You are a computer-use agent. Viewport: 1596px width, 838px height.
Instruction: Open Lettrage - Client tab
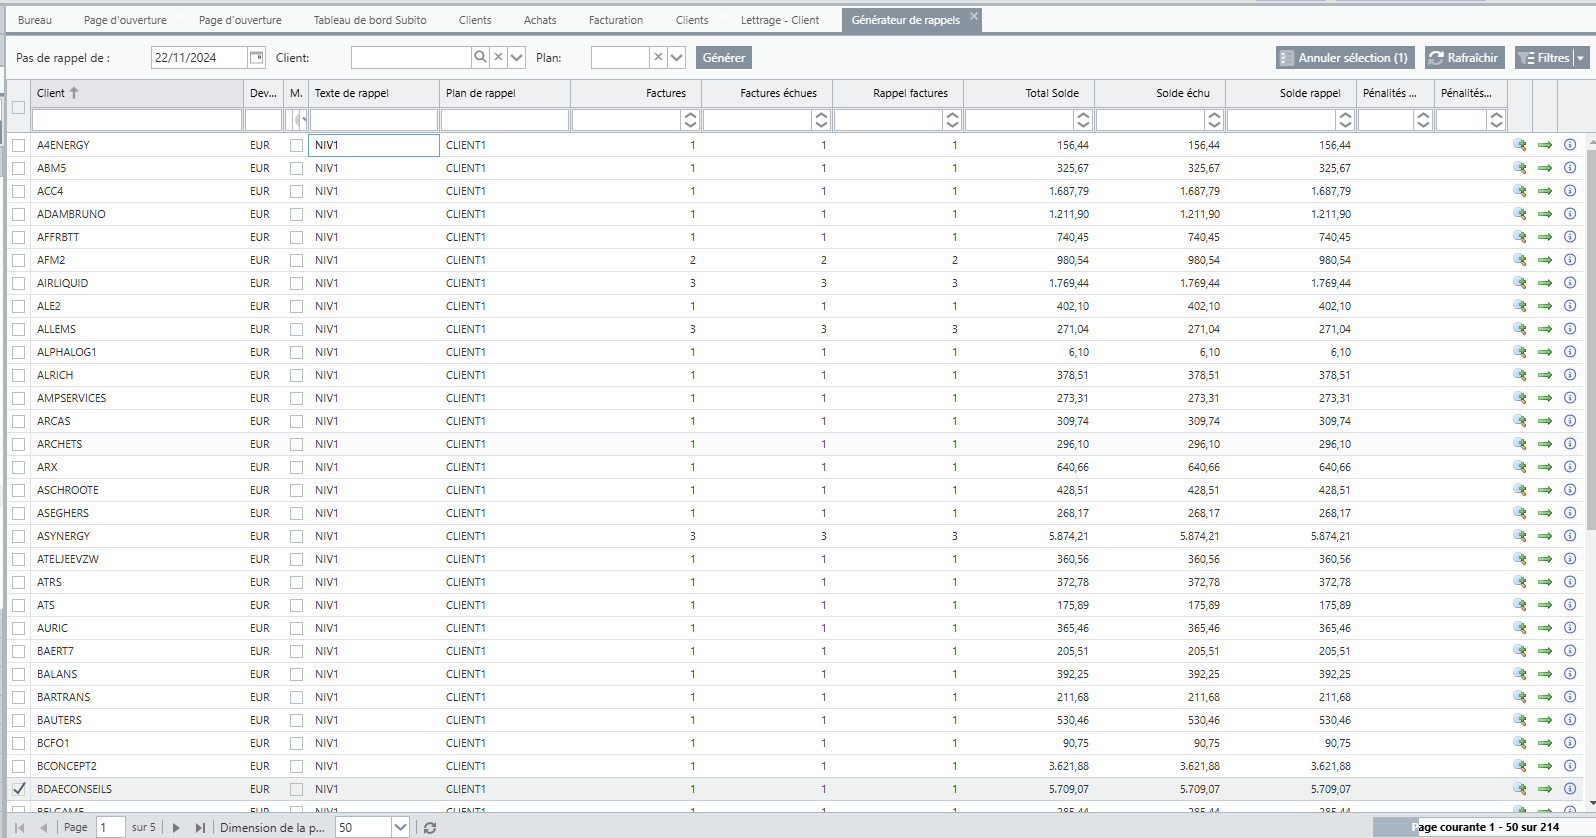780,20
